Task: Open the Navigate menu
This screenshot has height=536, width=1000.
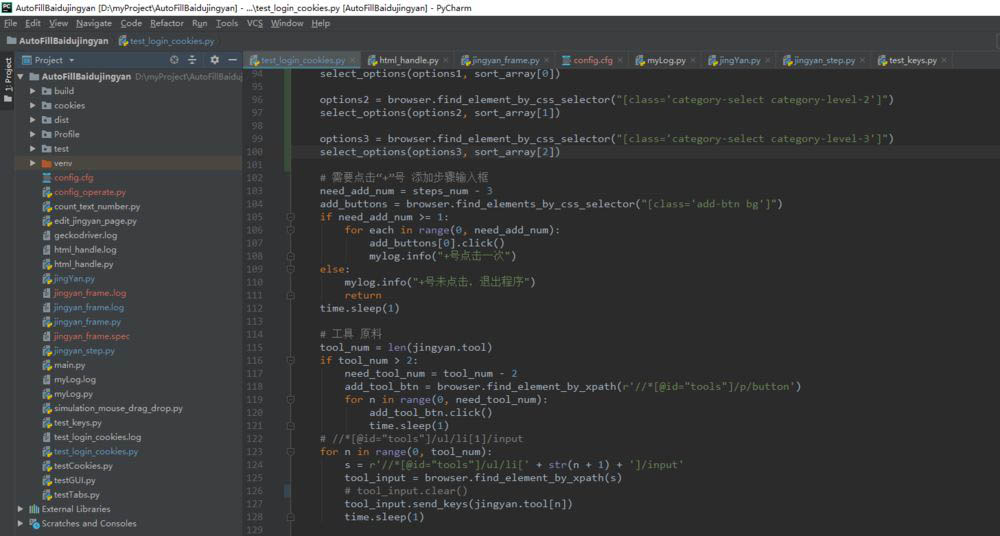Action: [x=94, y=23]
